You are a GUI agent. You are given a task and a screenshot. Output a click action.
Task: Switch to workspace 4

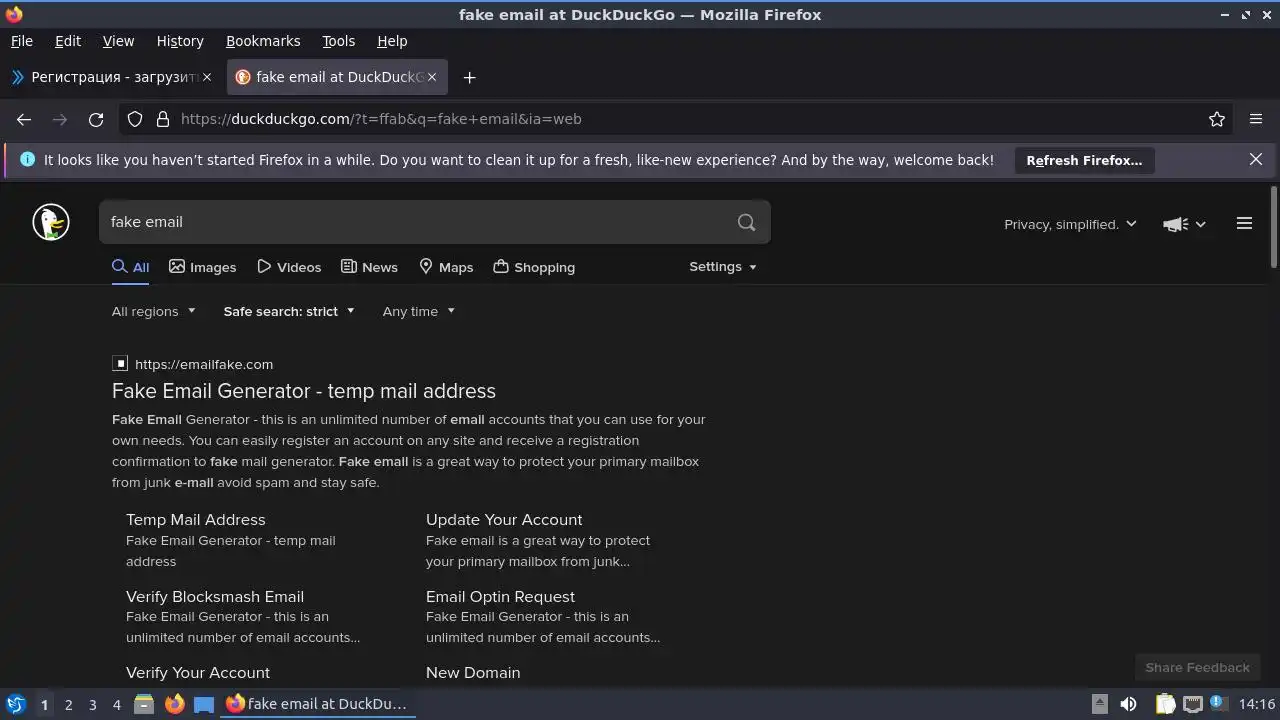coord(116,704)
